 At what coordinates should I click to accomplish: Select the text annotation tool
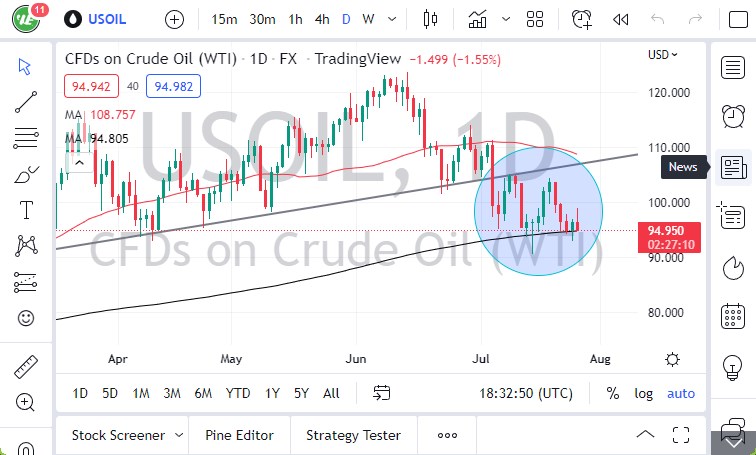27,209
